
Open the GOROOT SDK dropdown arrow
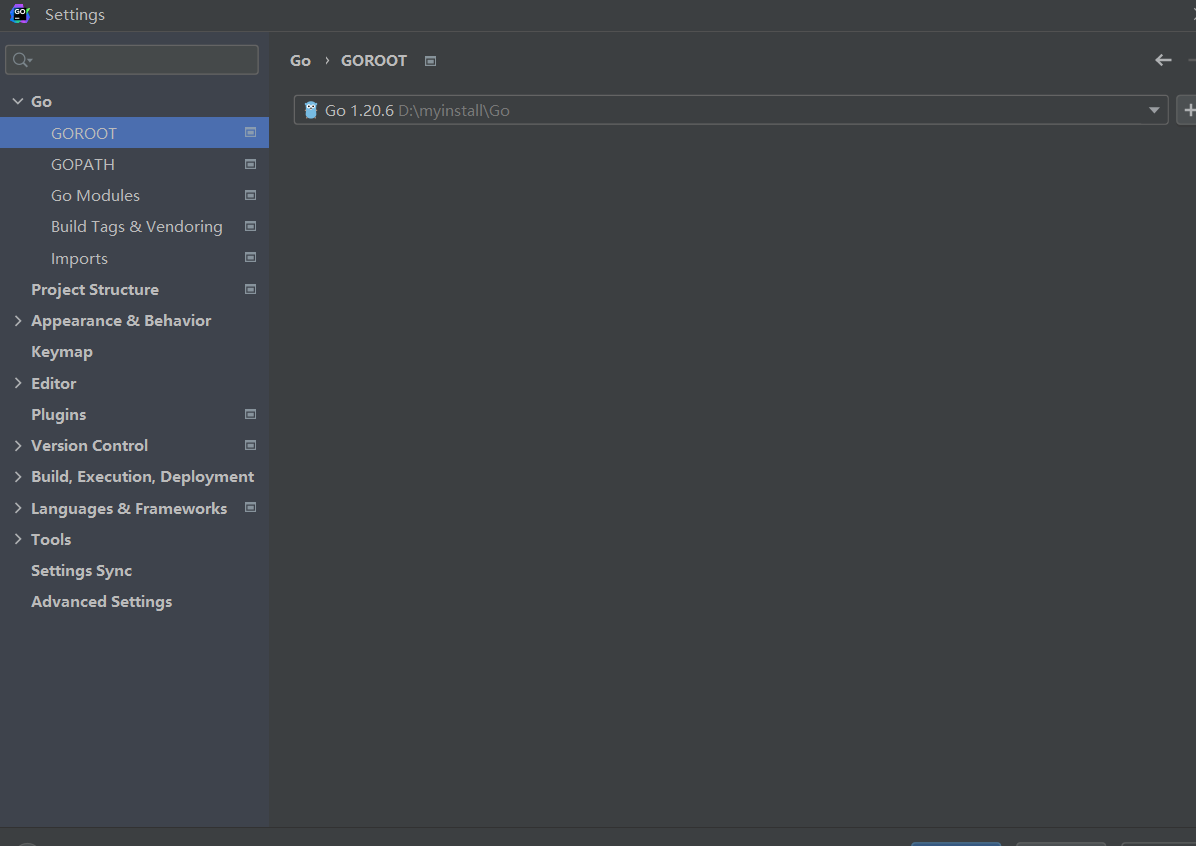(x=1154, y=110)
